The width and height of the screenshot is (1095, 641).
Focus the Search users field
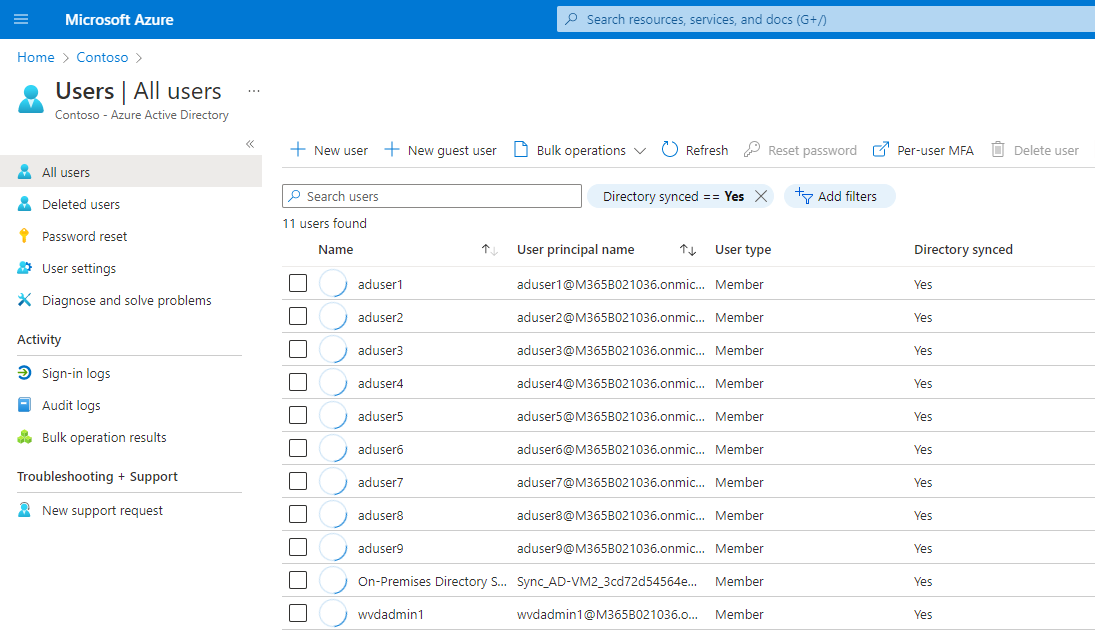[x=432, y=196]
